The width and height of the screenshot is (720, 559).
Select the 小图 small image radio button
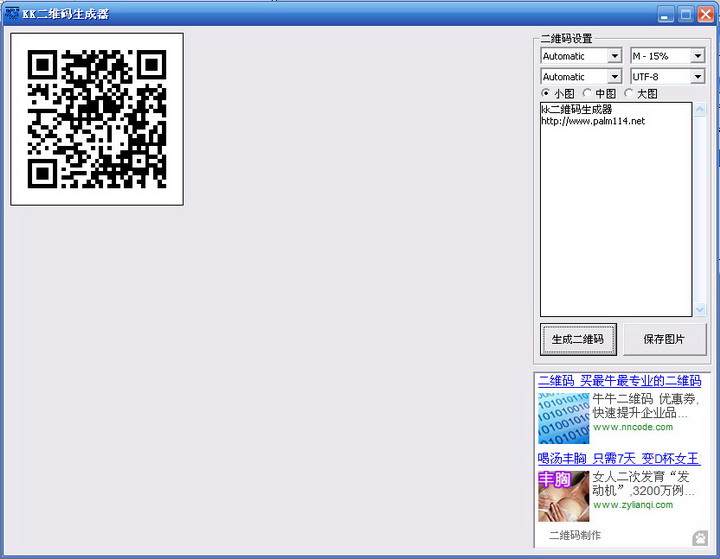pos(546,93)
